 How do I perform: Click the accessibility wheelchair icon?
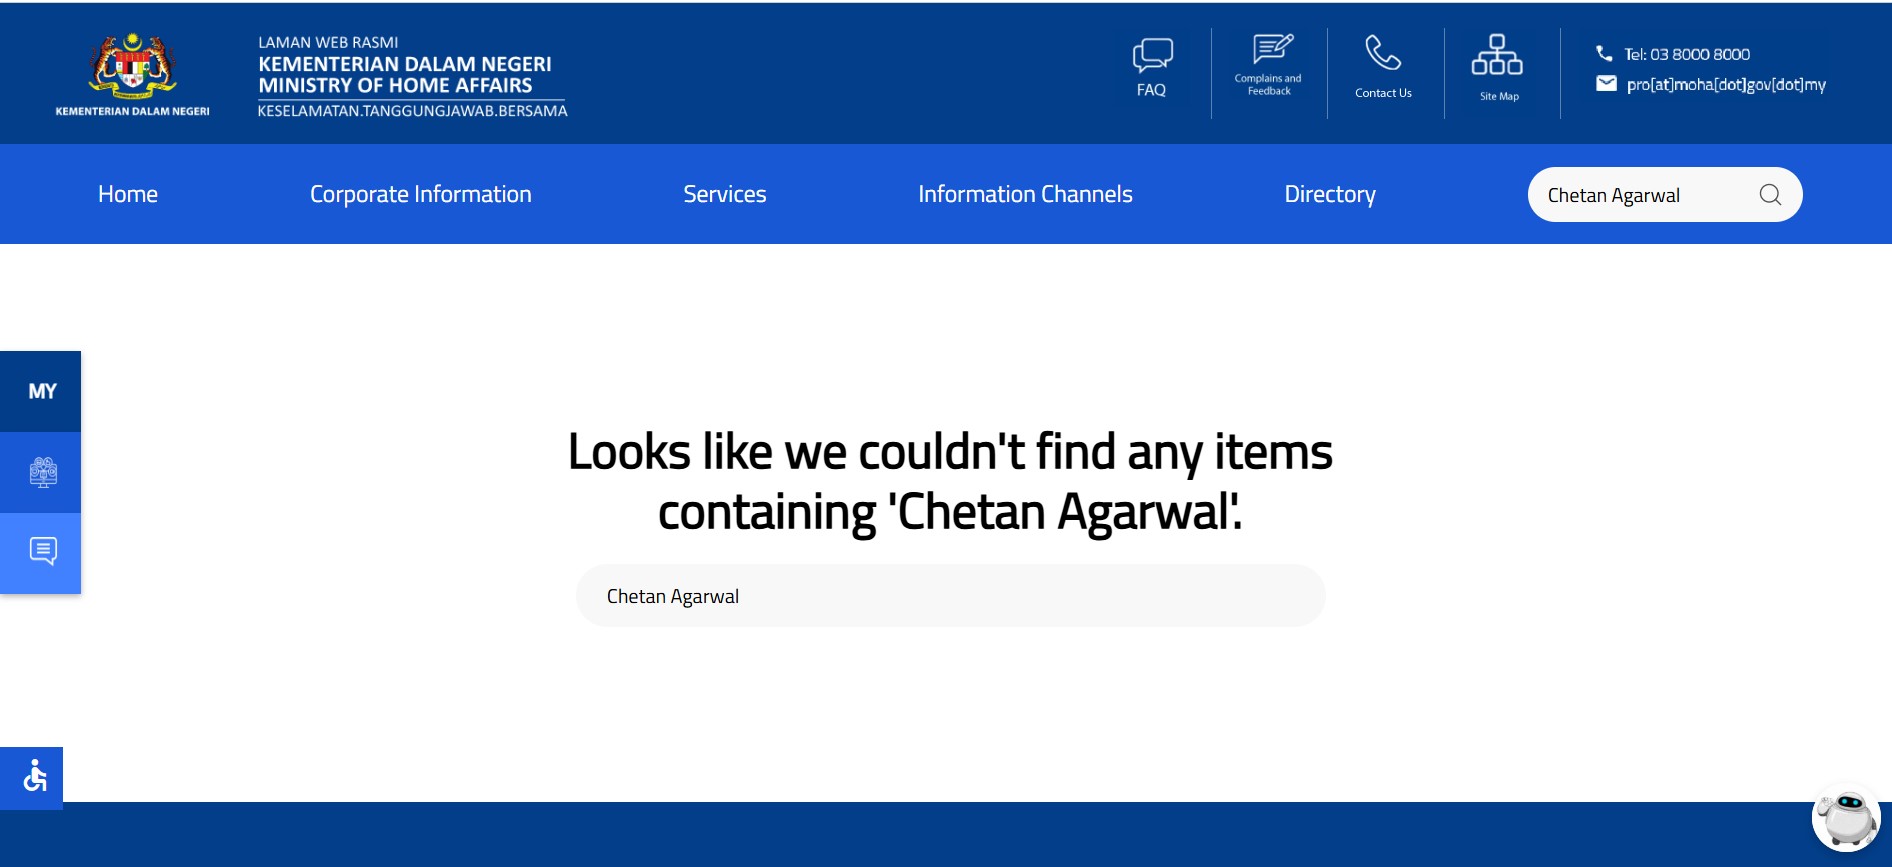pyautogui.click(x=33, y=777)
